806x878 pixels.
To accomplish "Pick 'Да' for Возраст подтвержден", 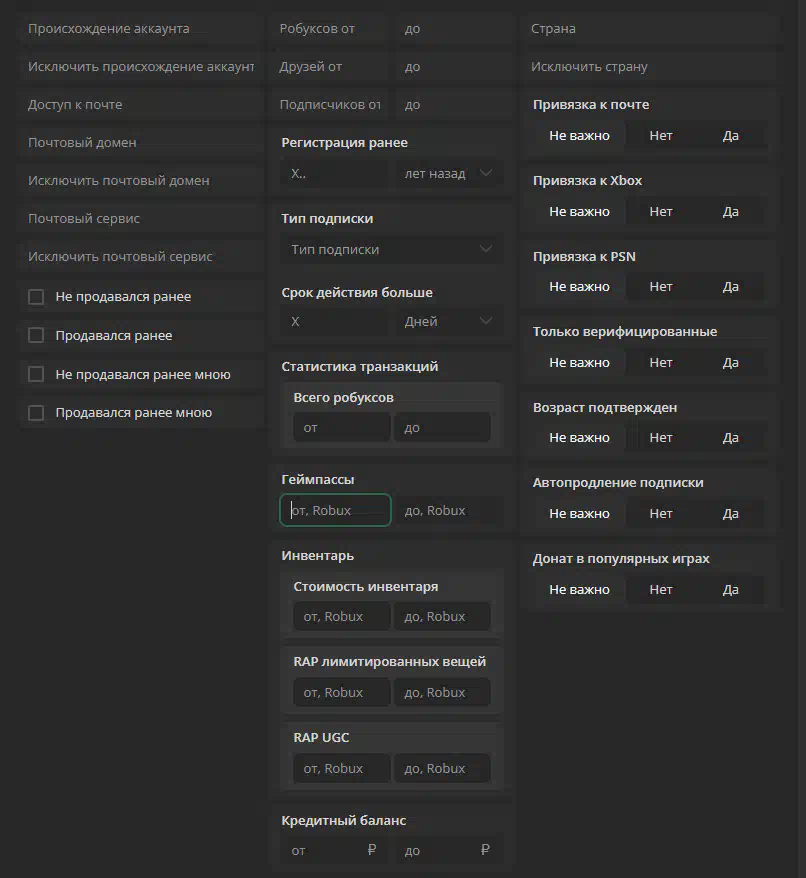I will [x=731, y=438].
